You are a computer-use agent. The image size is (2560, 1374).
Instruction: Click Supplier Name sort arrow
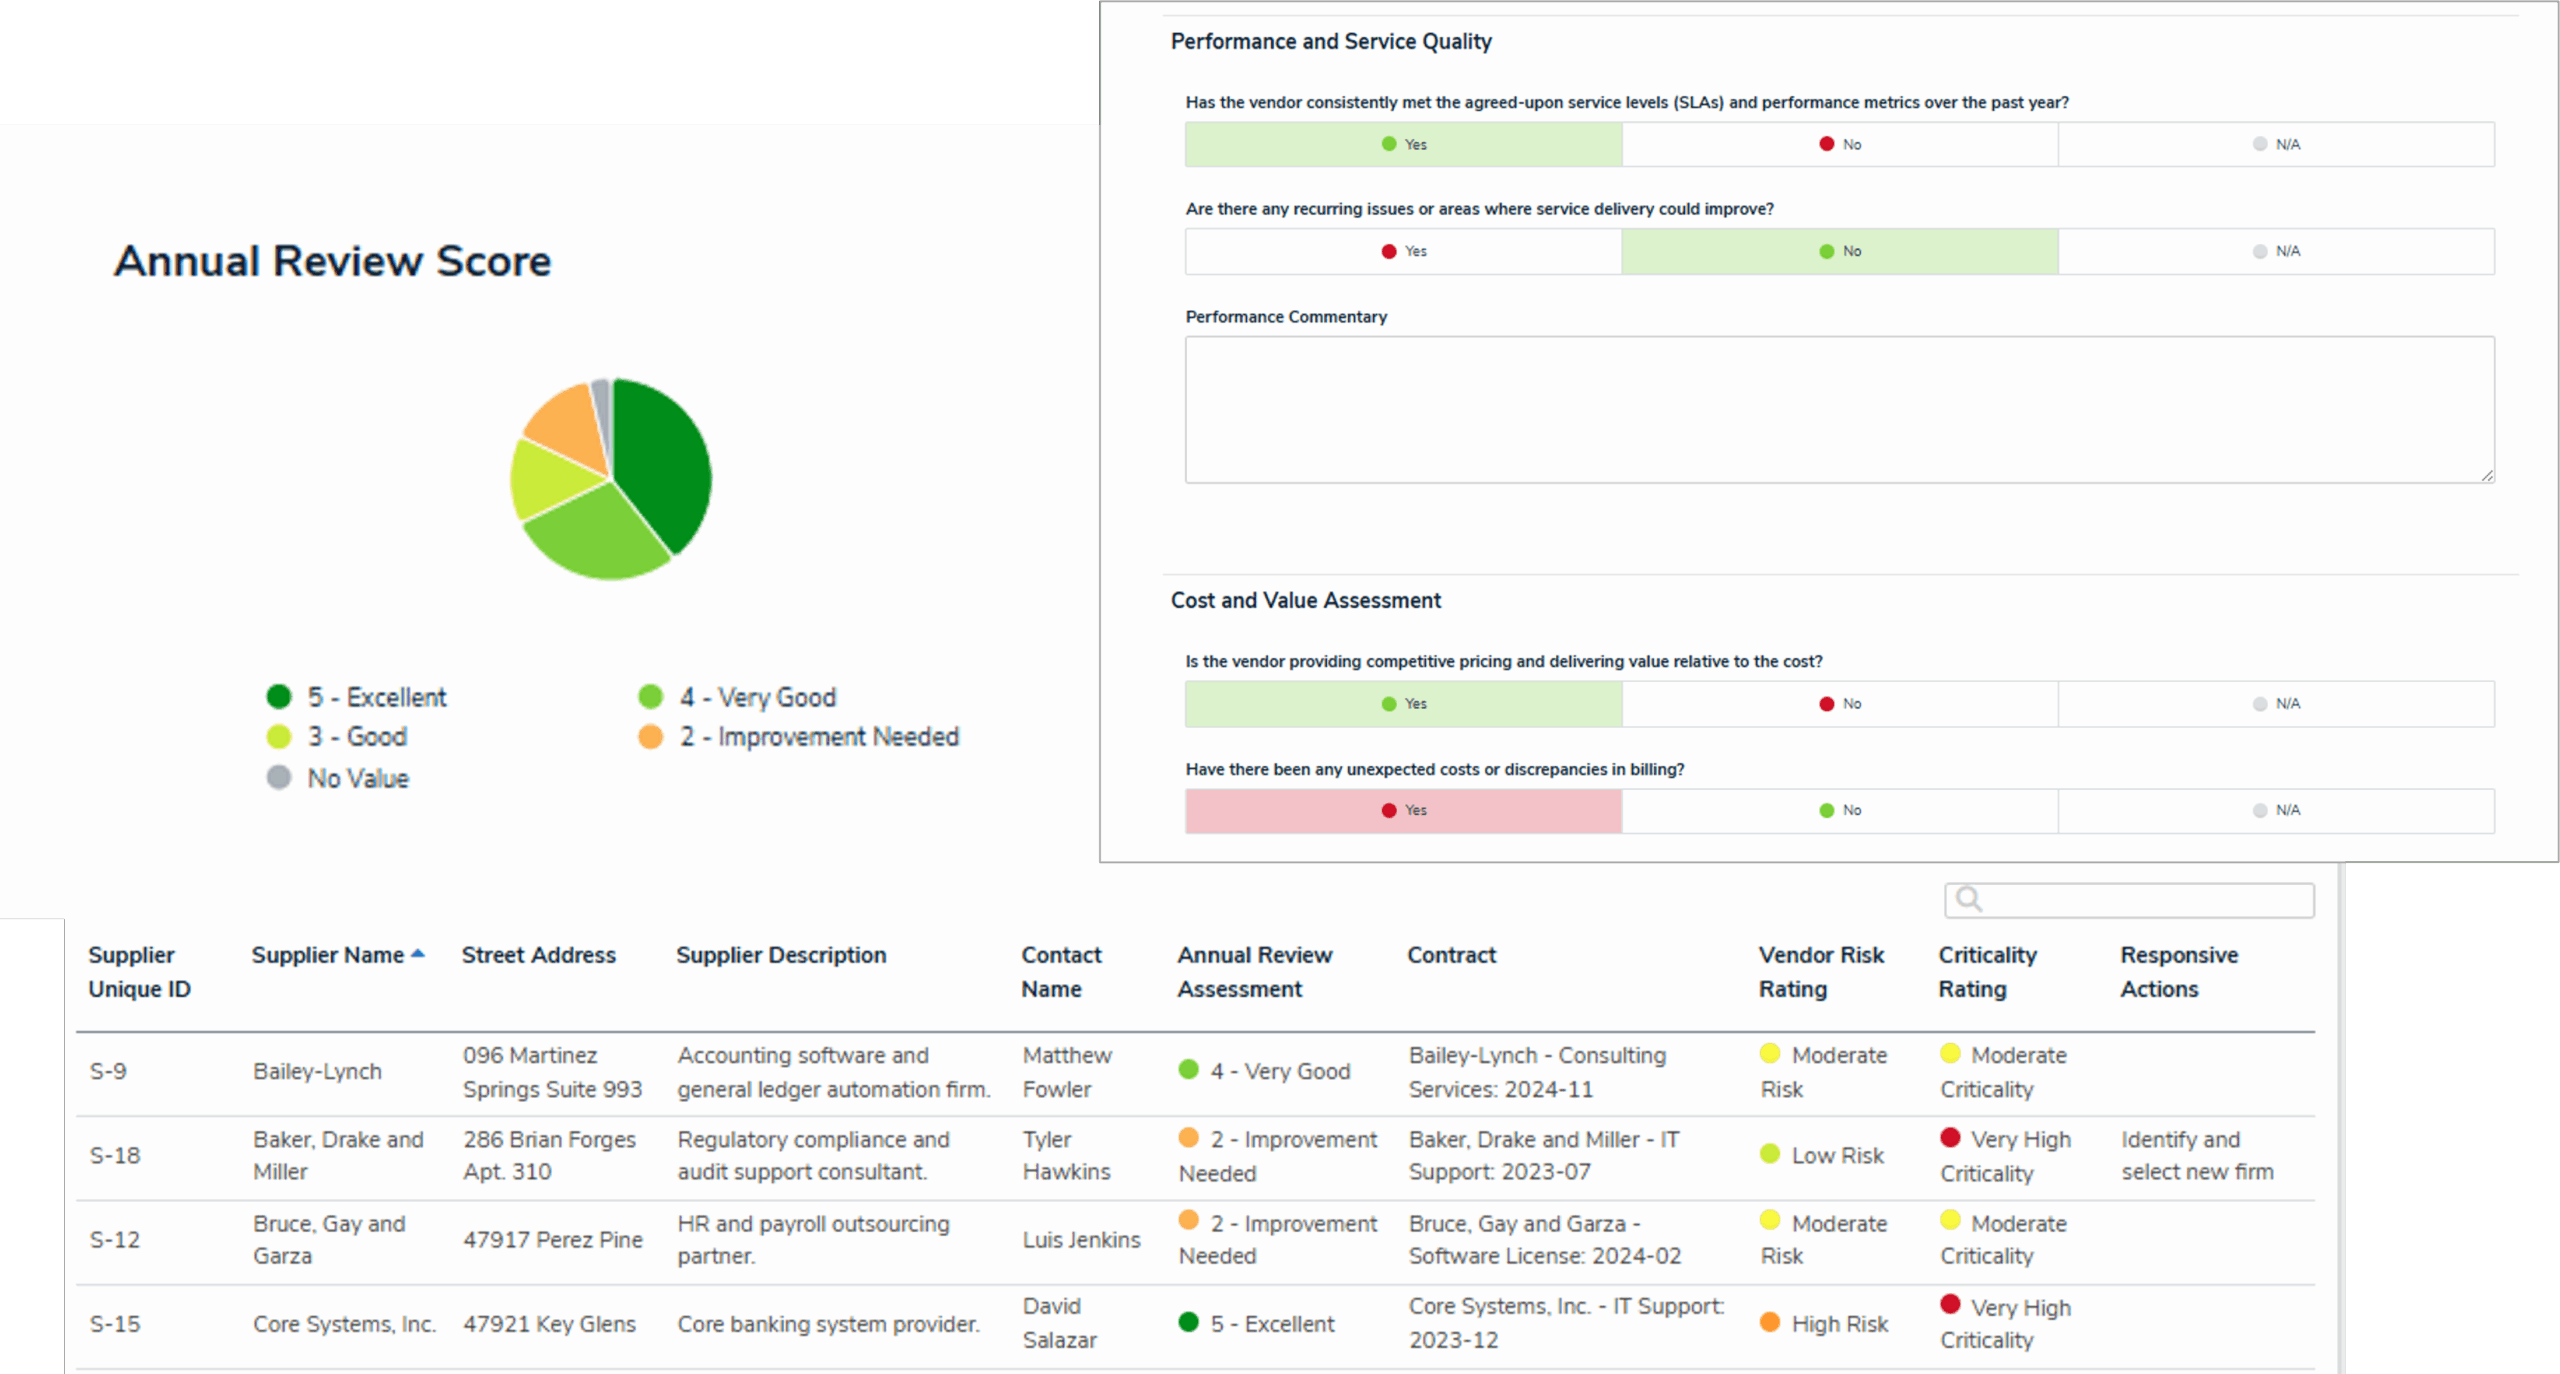click(418, 954)
